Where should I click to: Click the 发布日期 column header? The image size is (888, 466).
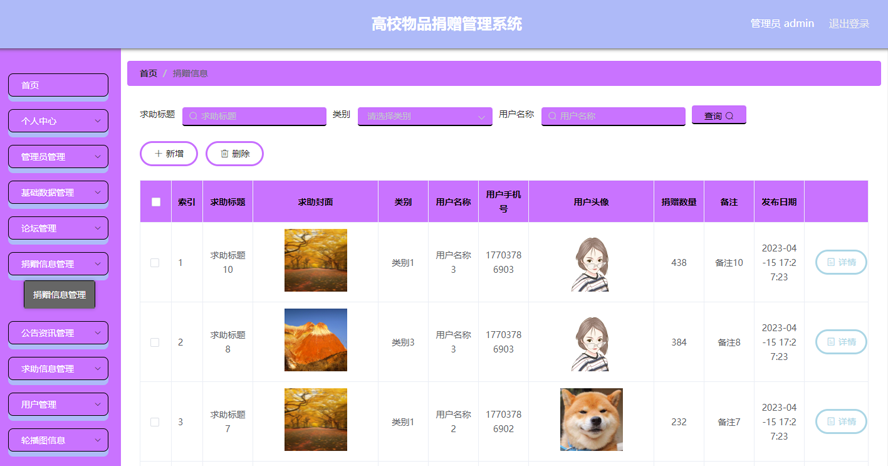(x=779, y=202)
